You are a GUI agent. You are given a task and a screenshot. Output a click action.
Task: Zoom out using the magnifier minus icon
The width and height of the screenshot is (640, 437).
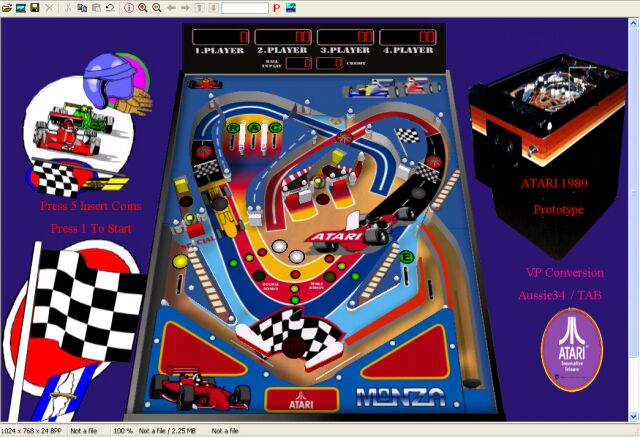coord(157,7)
